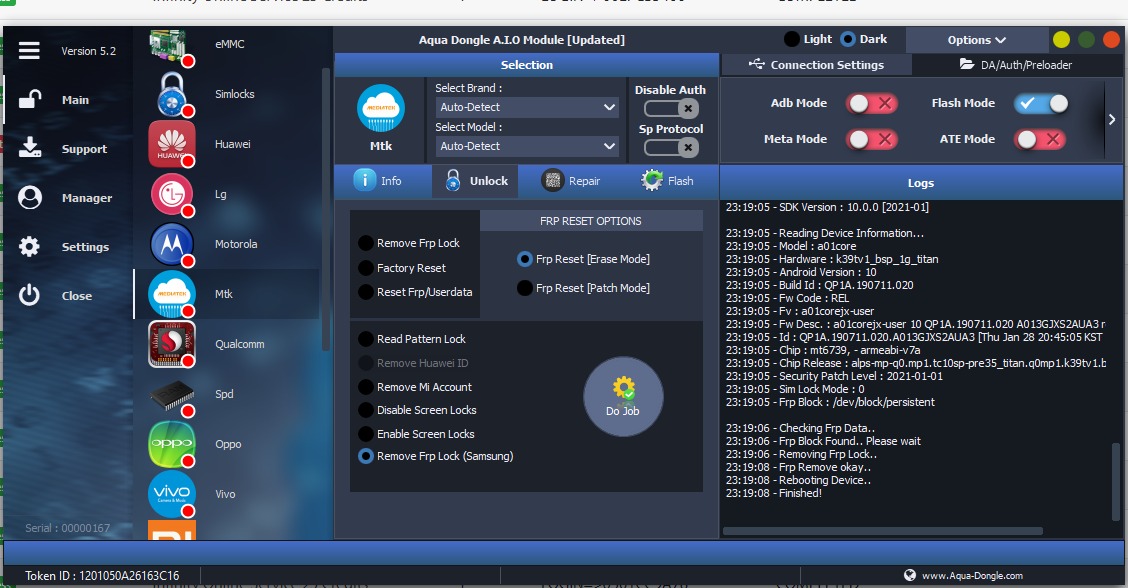Click the Logs panel header
The height and width of the screenshot is (588, 1128).
pyautogui.click(x=921, y=183)
